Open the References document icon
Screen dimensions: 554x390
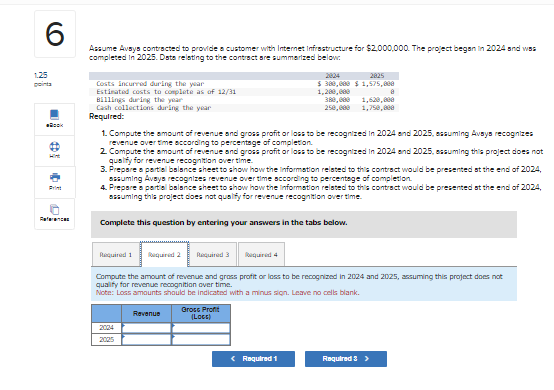[x=54, y=209]
